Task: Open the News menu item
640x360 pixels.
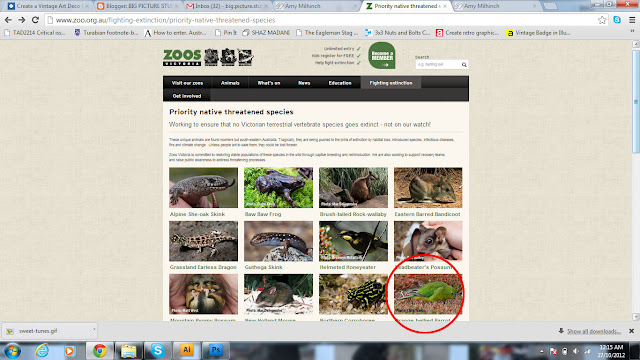Action: [x=304, y=83]
